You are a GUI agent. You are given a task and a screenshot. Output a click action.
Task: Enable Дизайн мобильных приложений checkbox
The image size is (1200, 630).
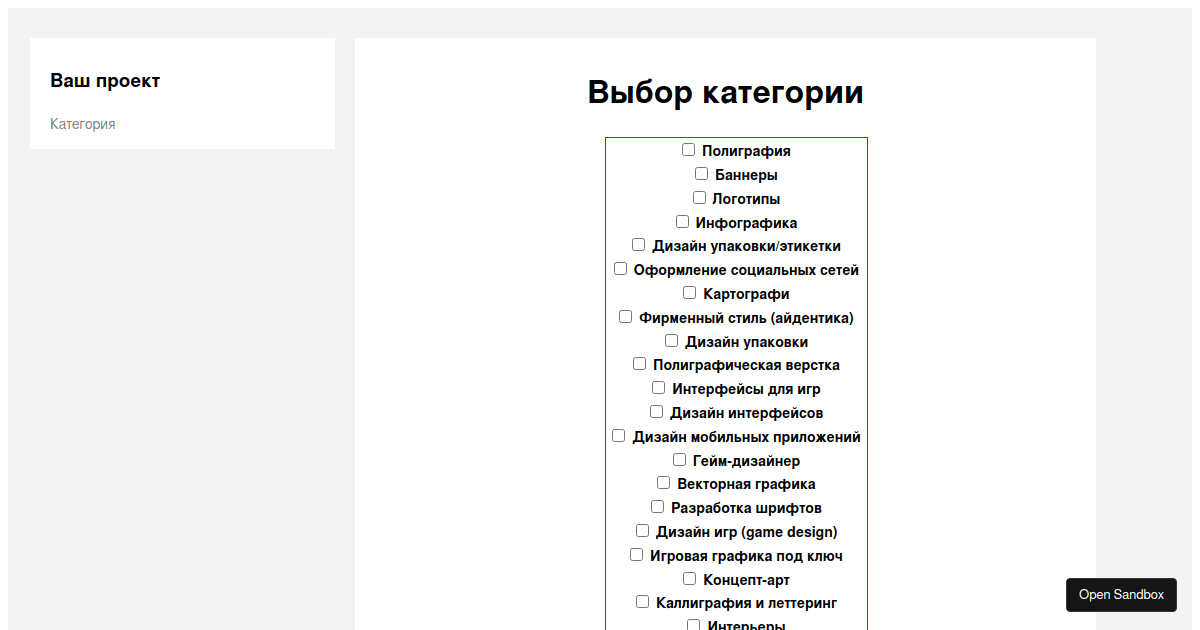click(x=619, y=436)
